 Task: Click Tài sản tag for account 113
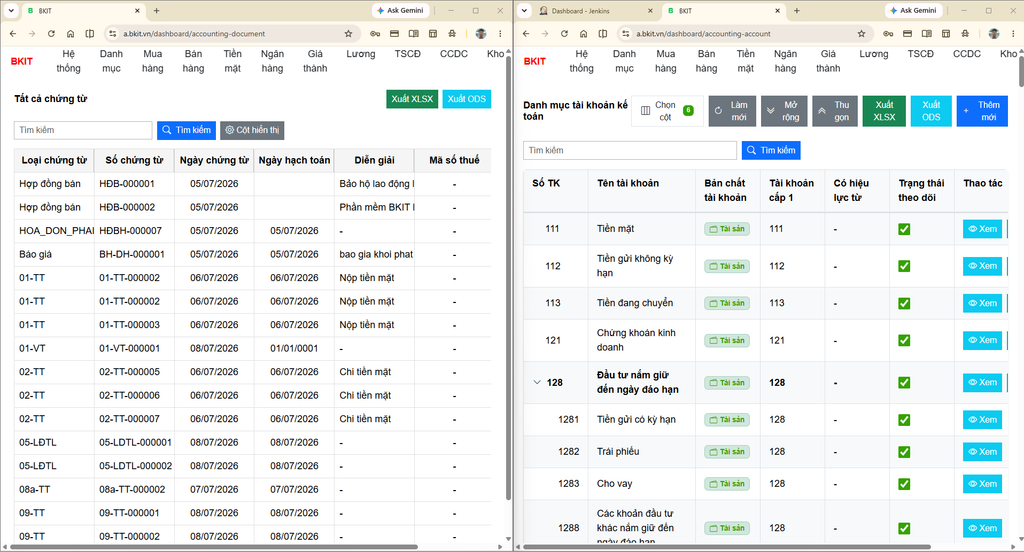[727, 303]
